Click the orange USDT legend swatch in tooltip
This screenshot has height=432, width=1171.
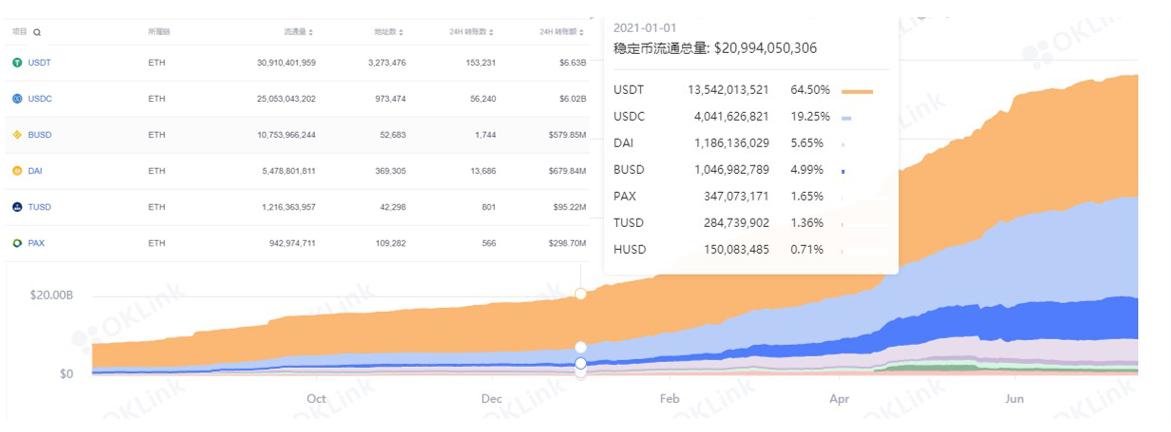point(857,92)
